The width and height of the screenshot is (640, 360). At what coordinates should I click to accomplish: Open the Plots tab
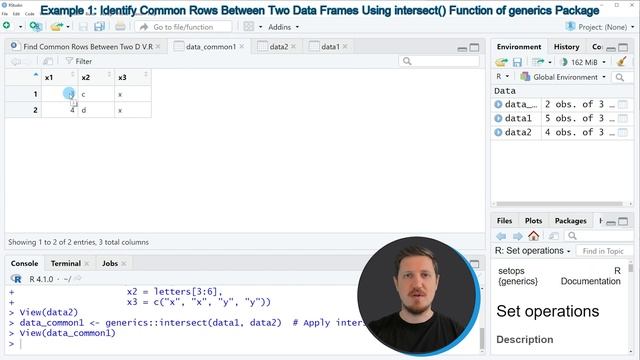point(533,221)
